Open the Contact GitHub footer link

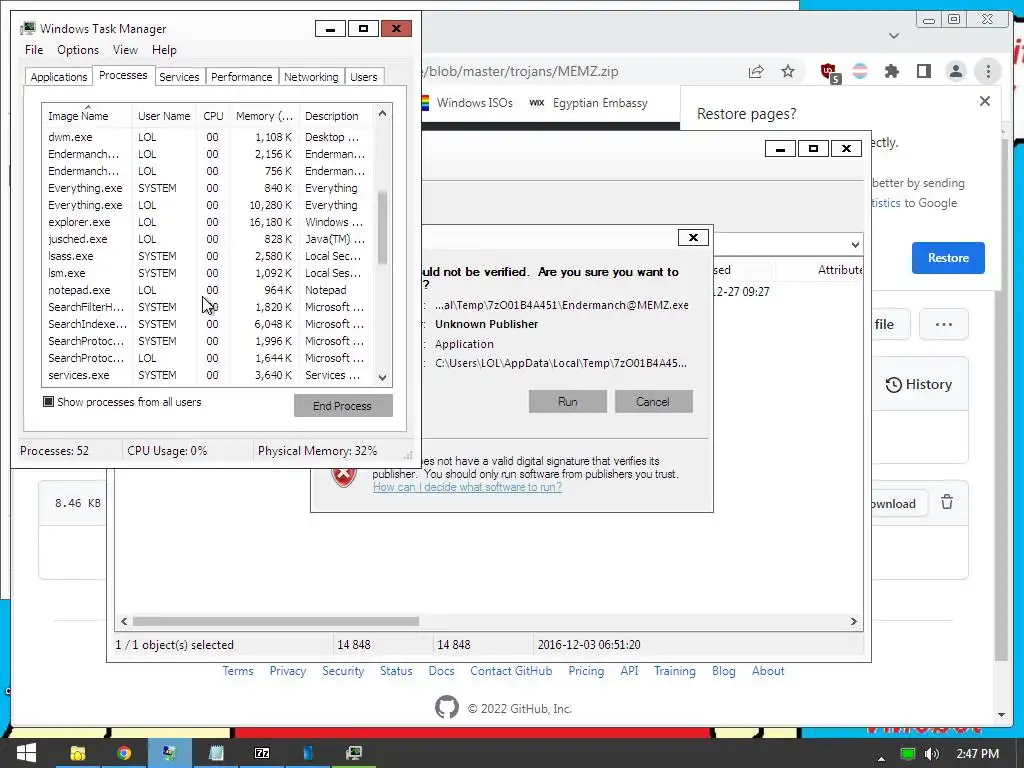511,671
